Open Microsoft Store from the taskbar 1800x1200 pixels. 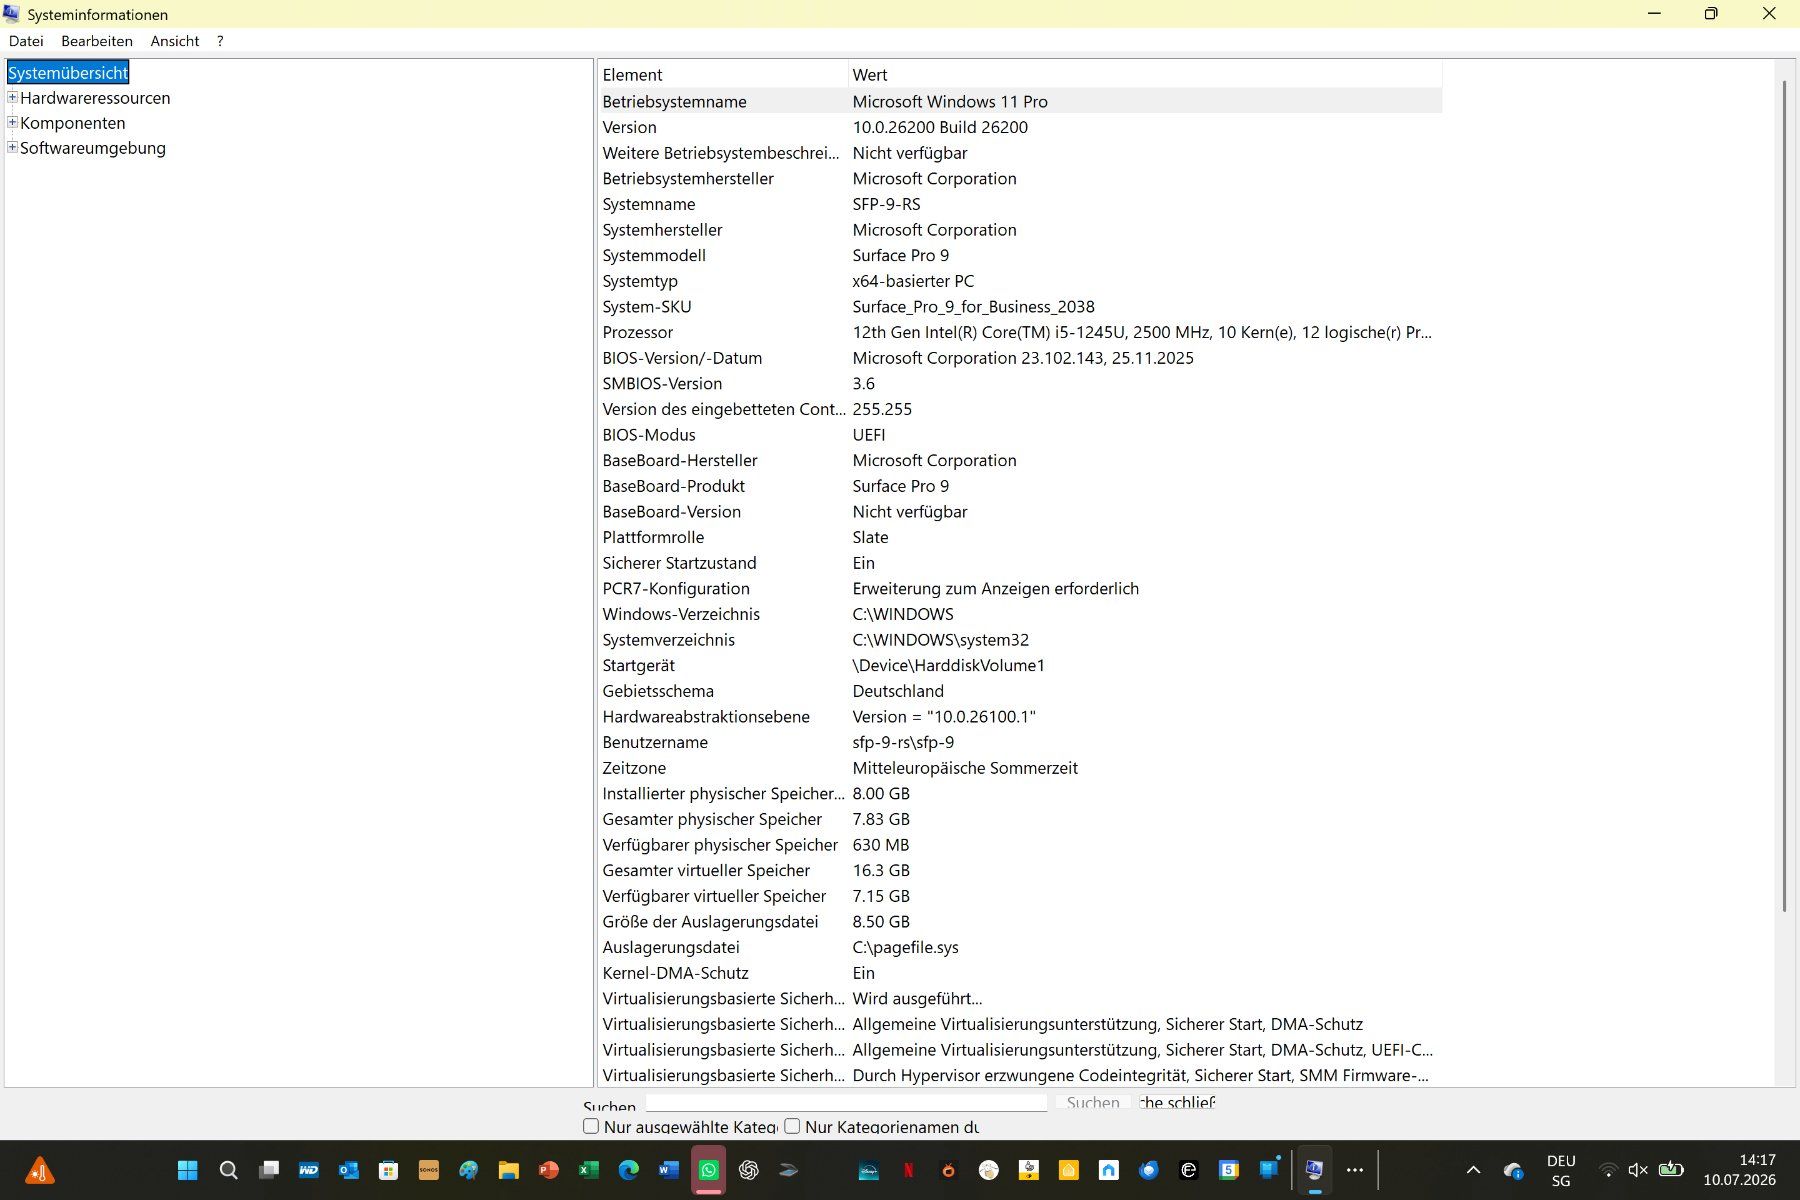click(x=388, y=1170)
